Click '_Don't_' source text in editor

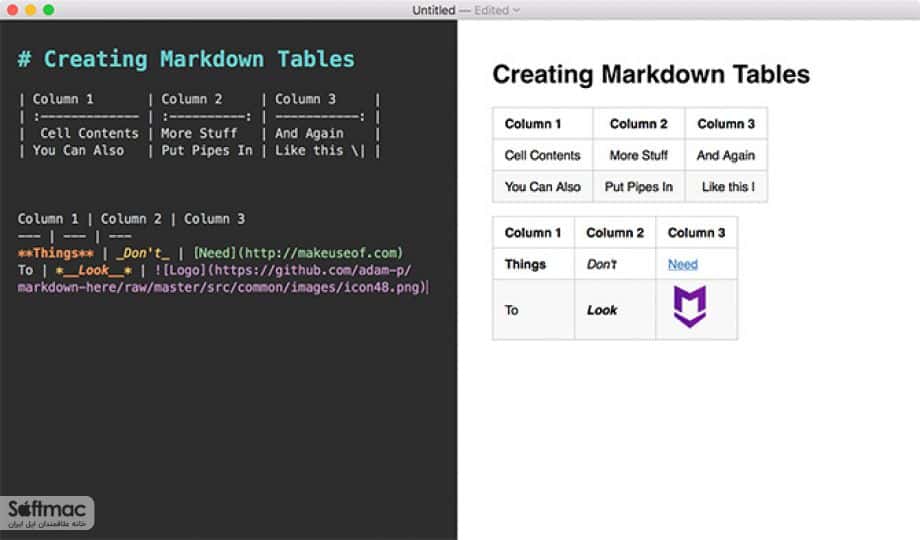[143, 253]
